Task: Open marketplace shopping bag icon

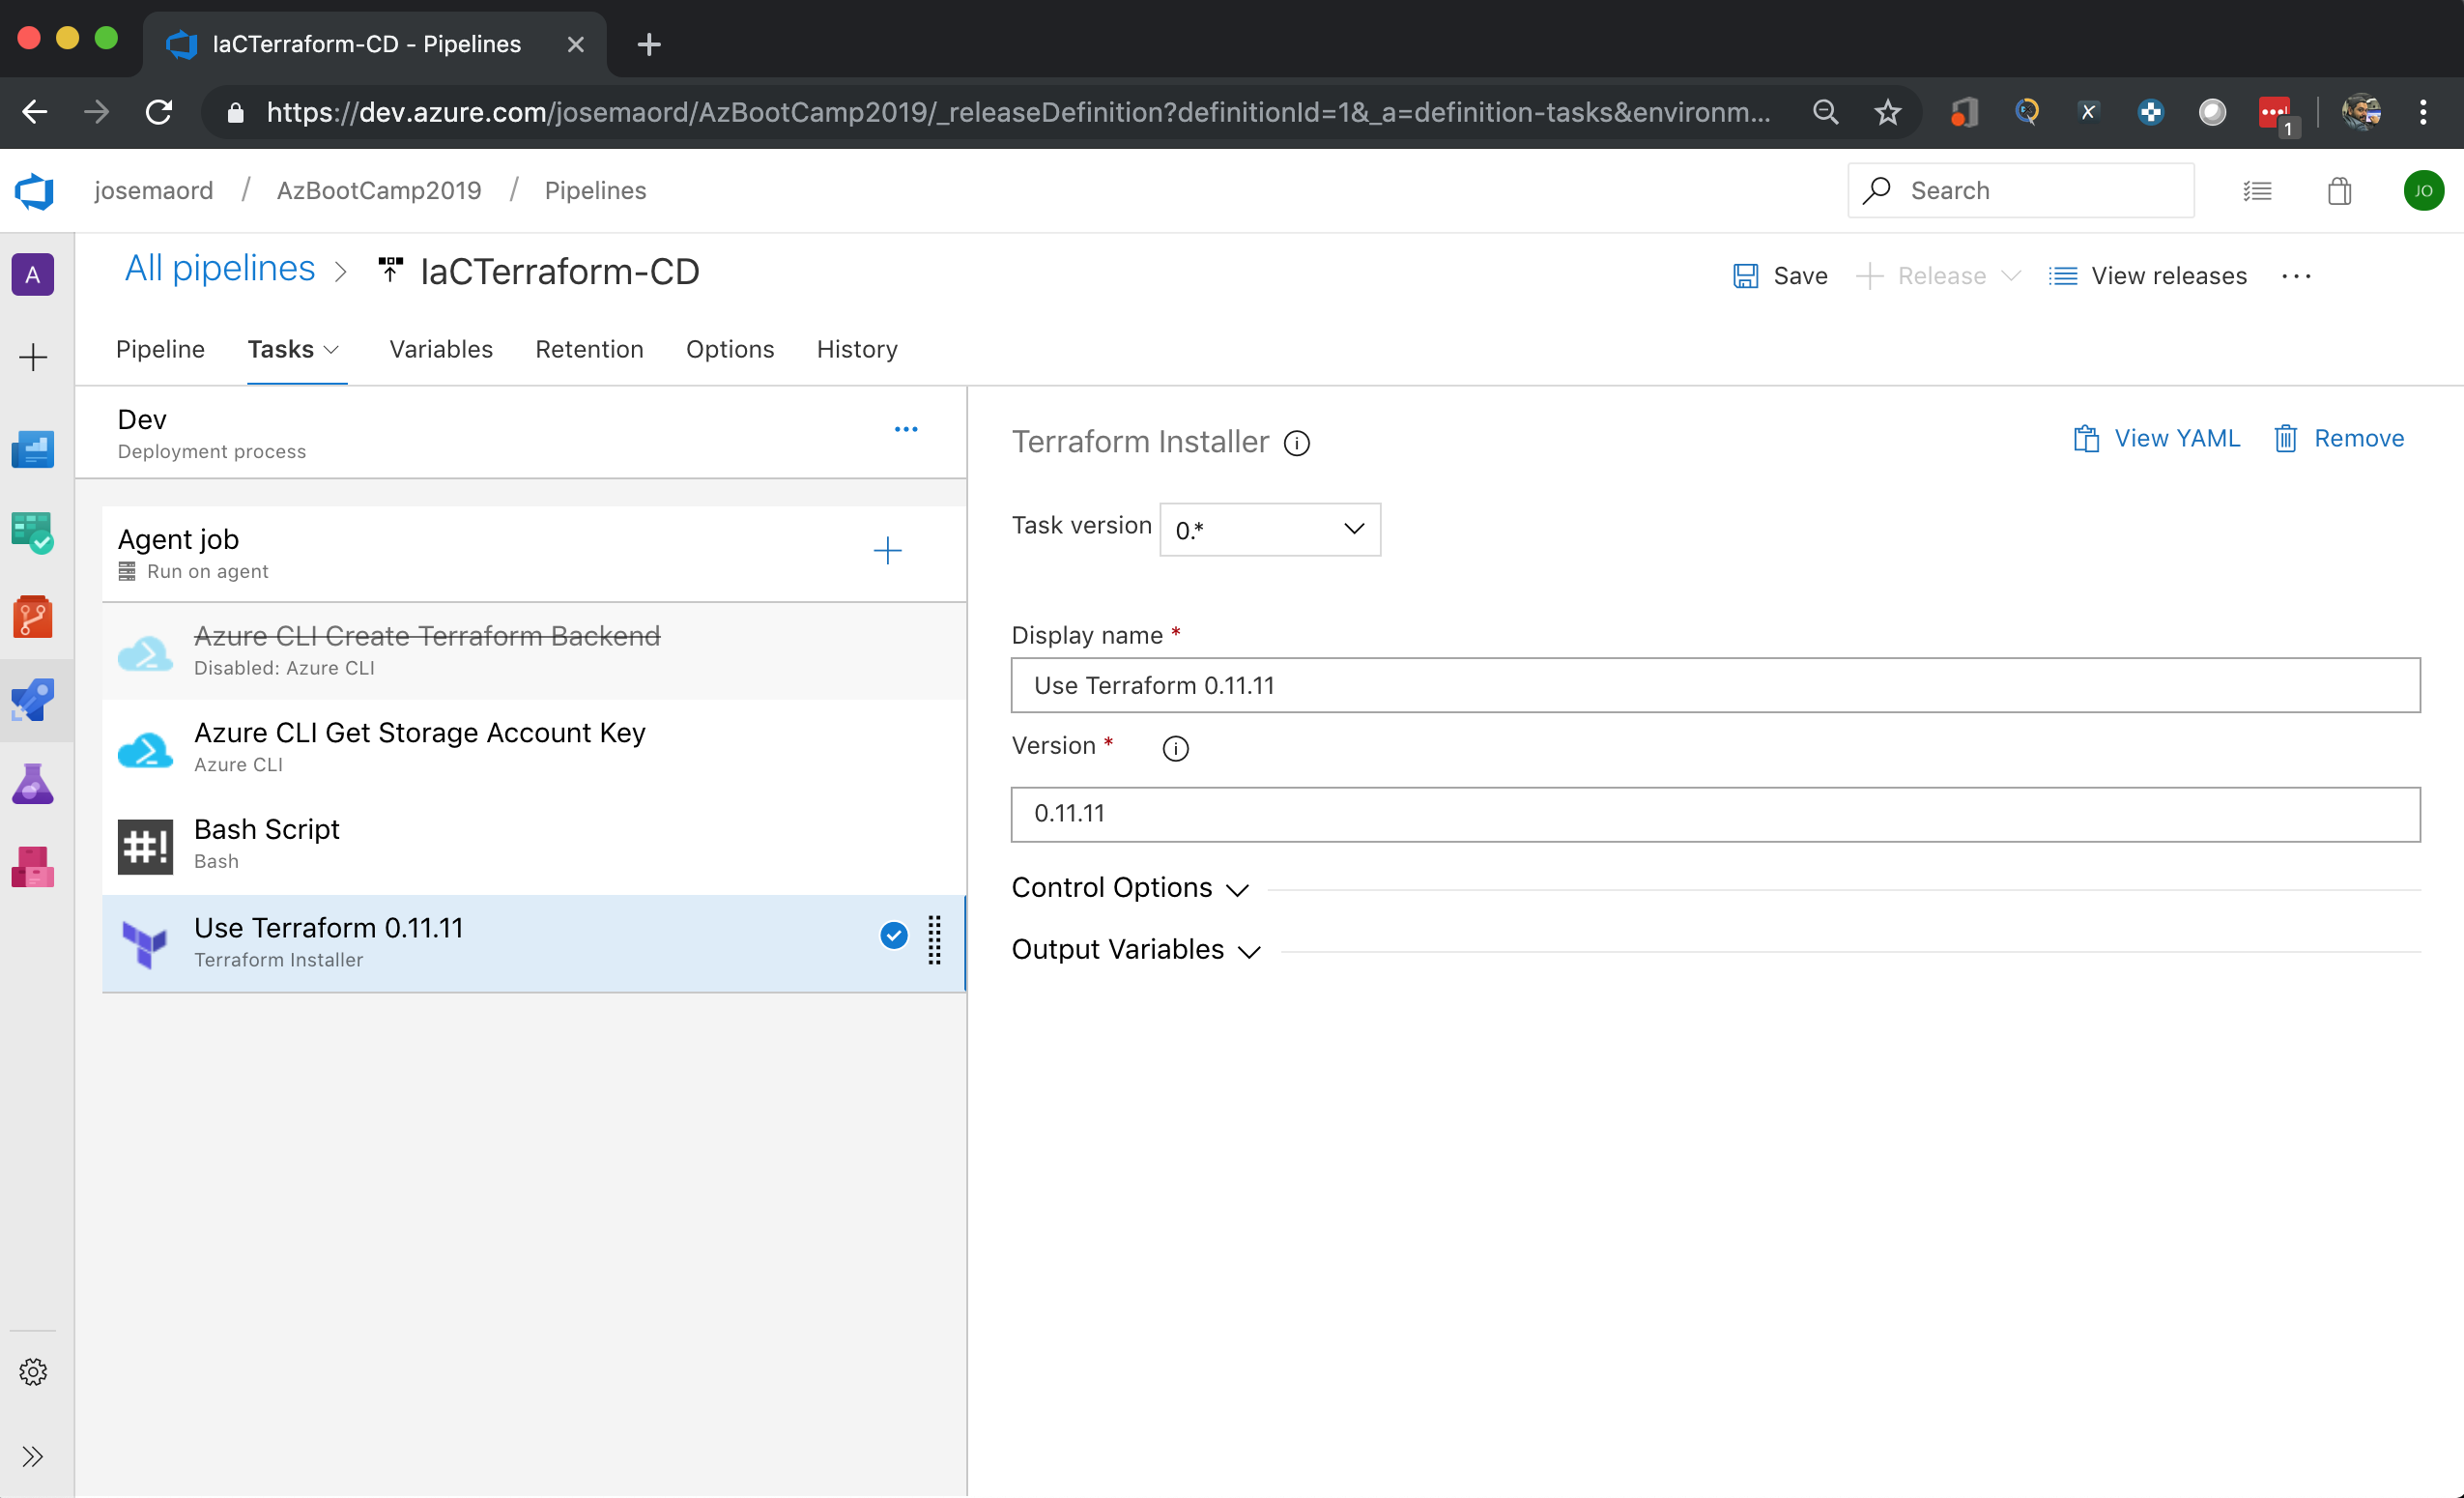Action: tap(2339, 191)
